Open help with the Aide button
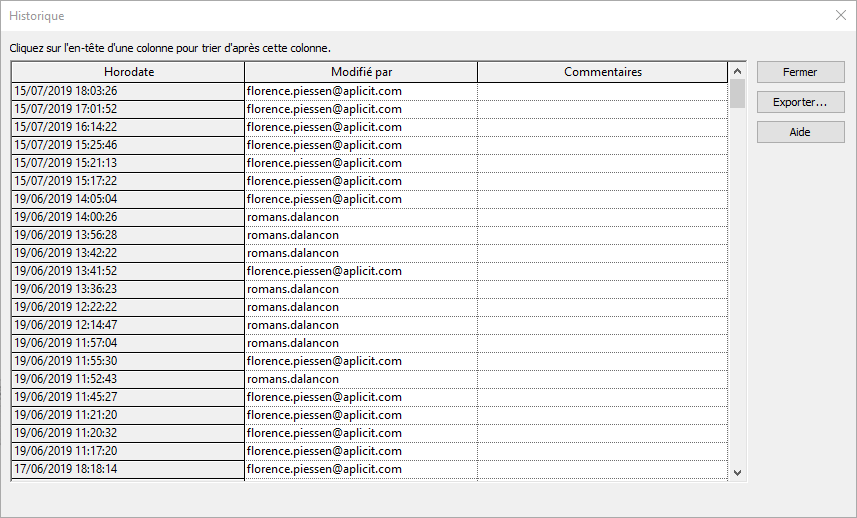Image resolution: width=857 pixels, height=518 pixels. pos(800,132)
